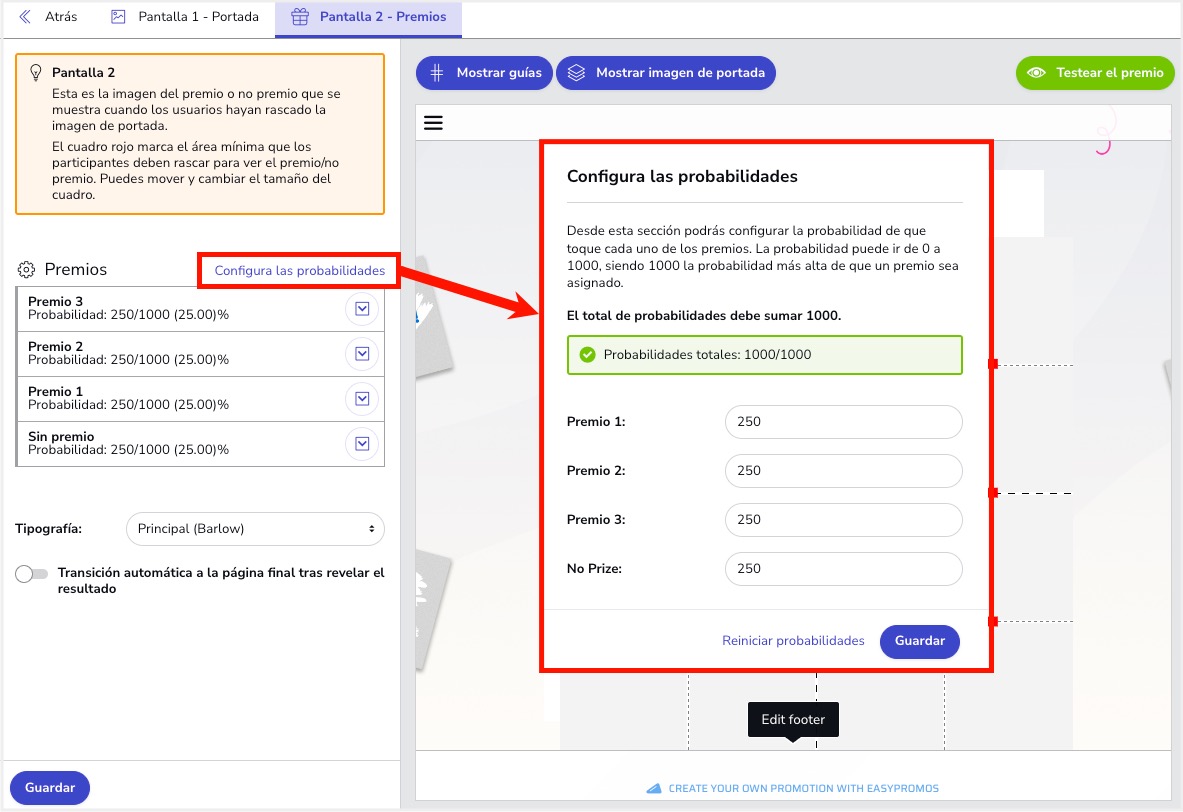Click the Premio 1 probability input field

point(843,422)
